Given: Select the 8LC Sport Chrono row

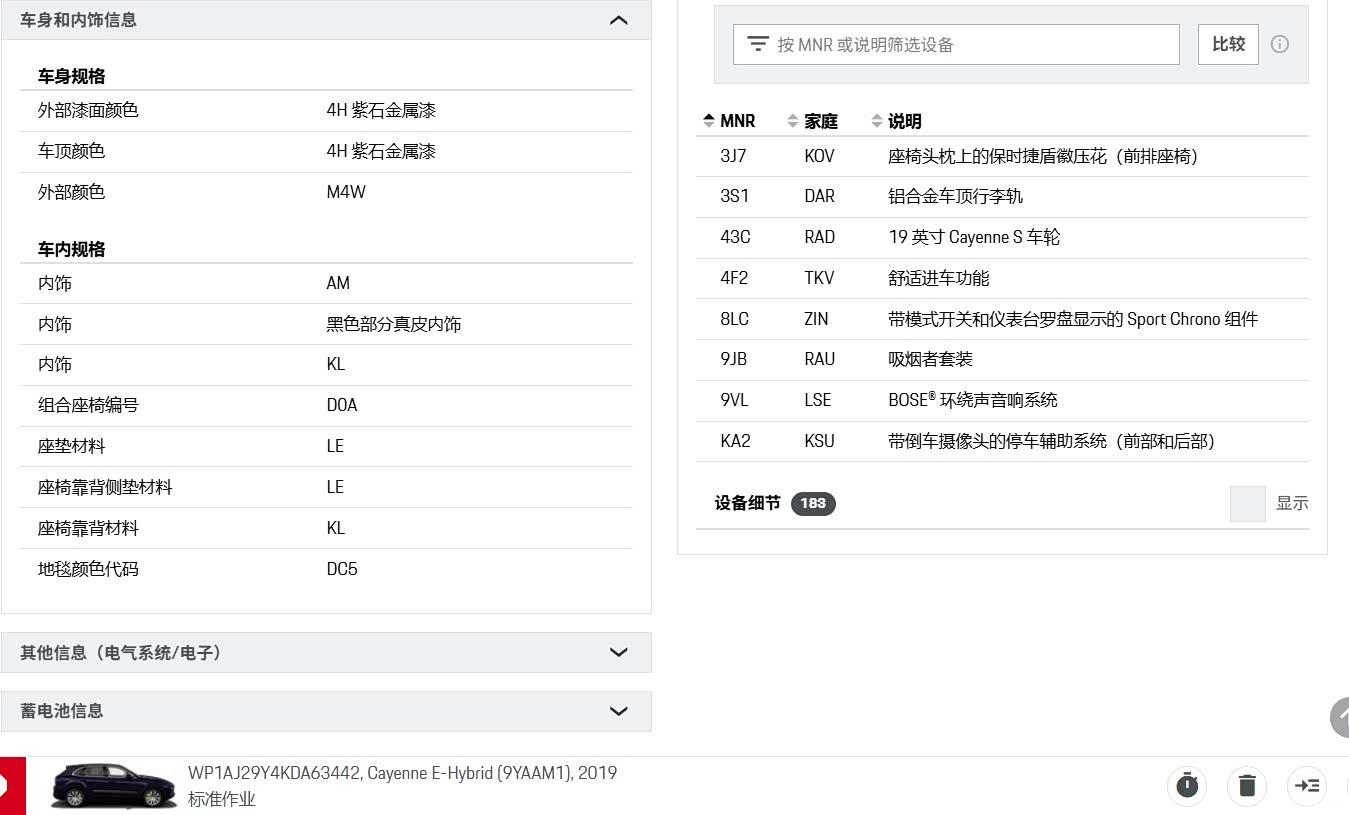Looking at the screenshot, I should (x=1002, y=319).
